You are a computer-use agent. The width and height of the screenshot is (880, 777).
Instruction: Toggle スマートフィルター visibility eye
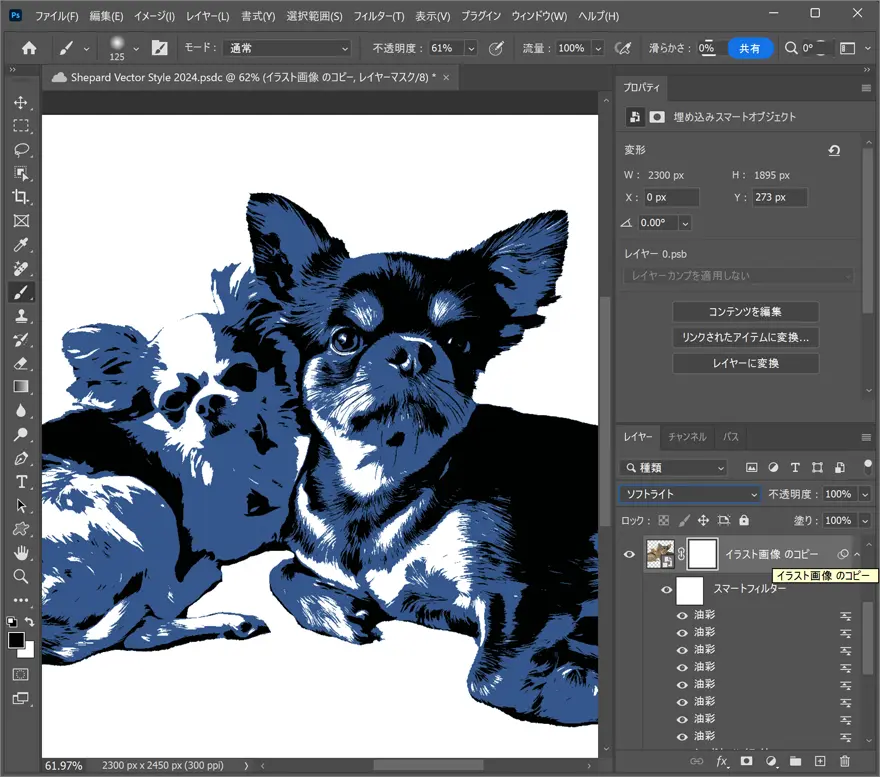point(667,590)
